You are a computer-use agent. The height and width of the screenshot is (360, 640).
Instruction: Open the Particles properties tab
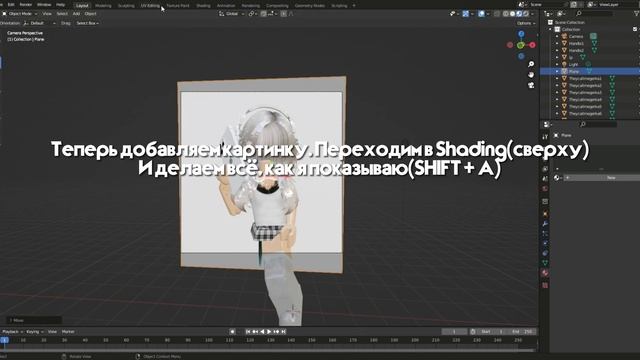(x=545, y=233)
